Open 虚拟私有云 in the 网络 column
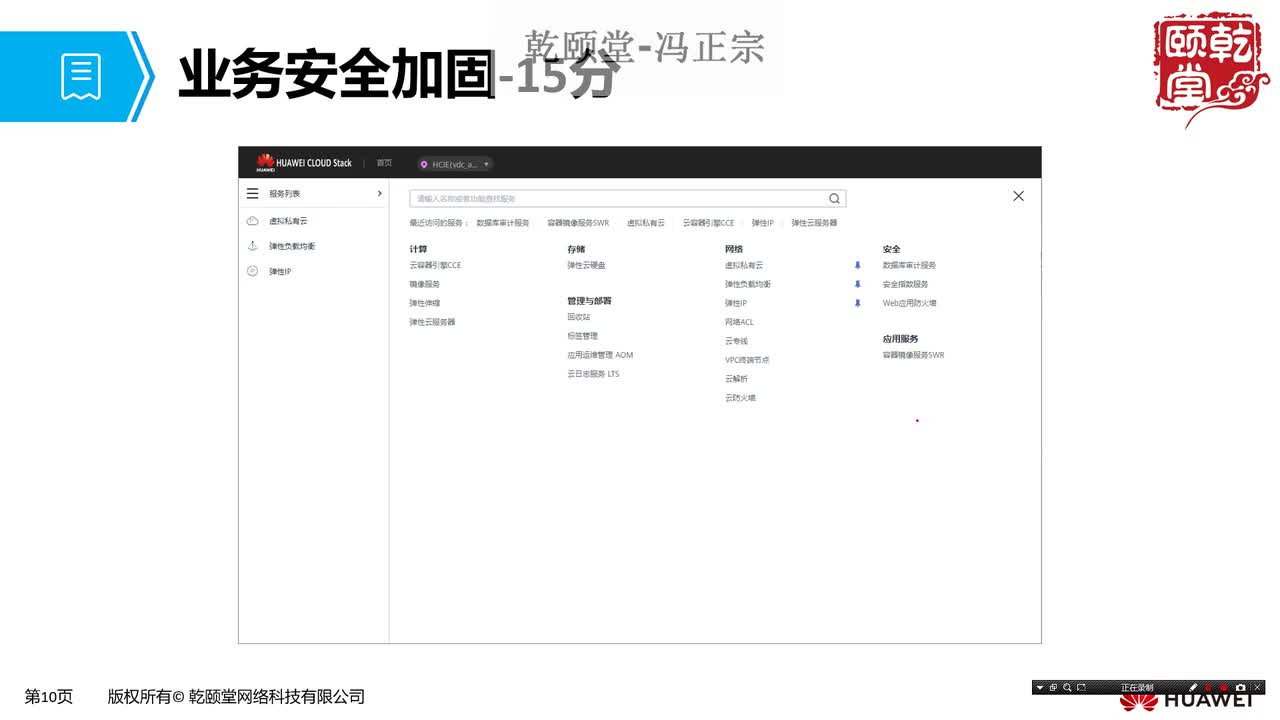 (x=744, y=265)
